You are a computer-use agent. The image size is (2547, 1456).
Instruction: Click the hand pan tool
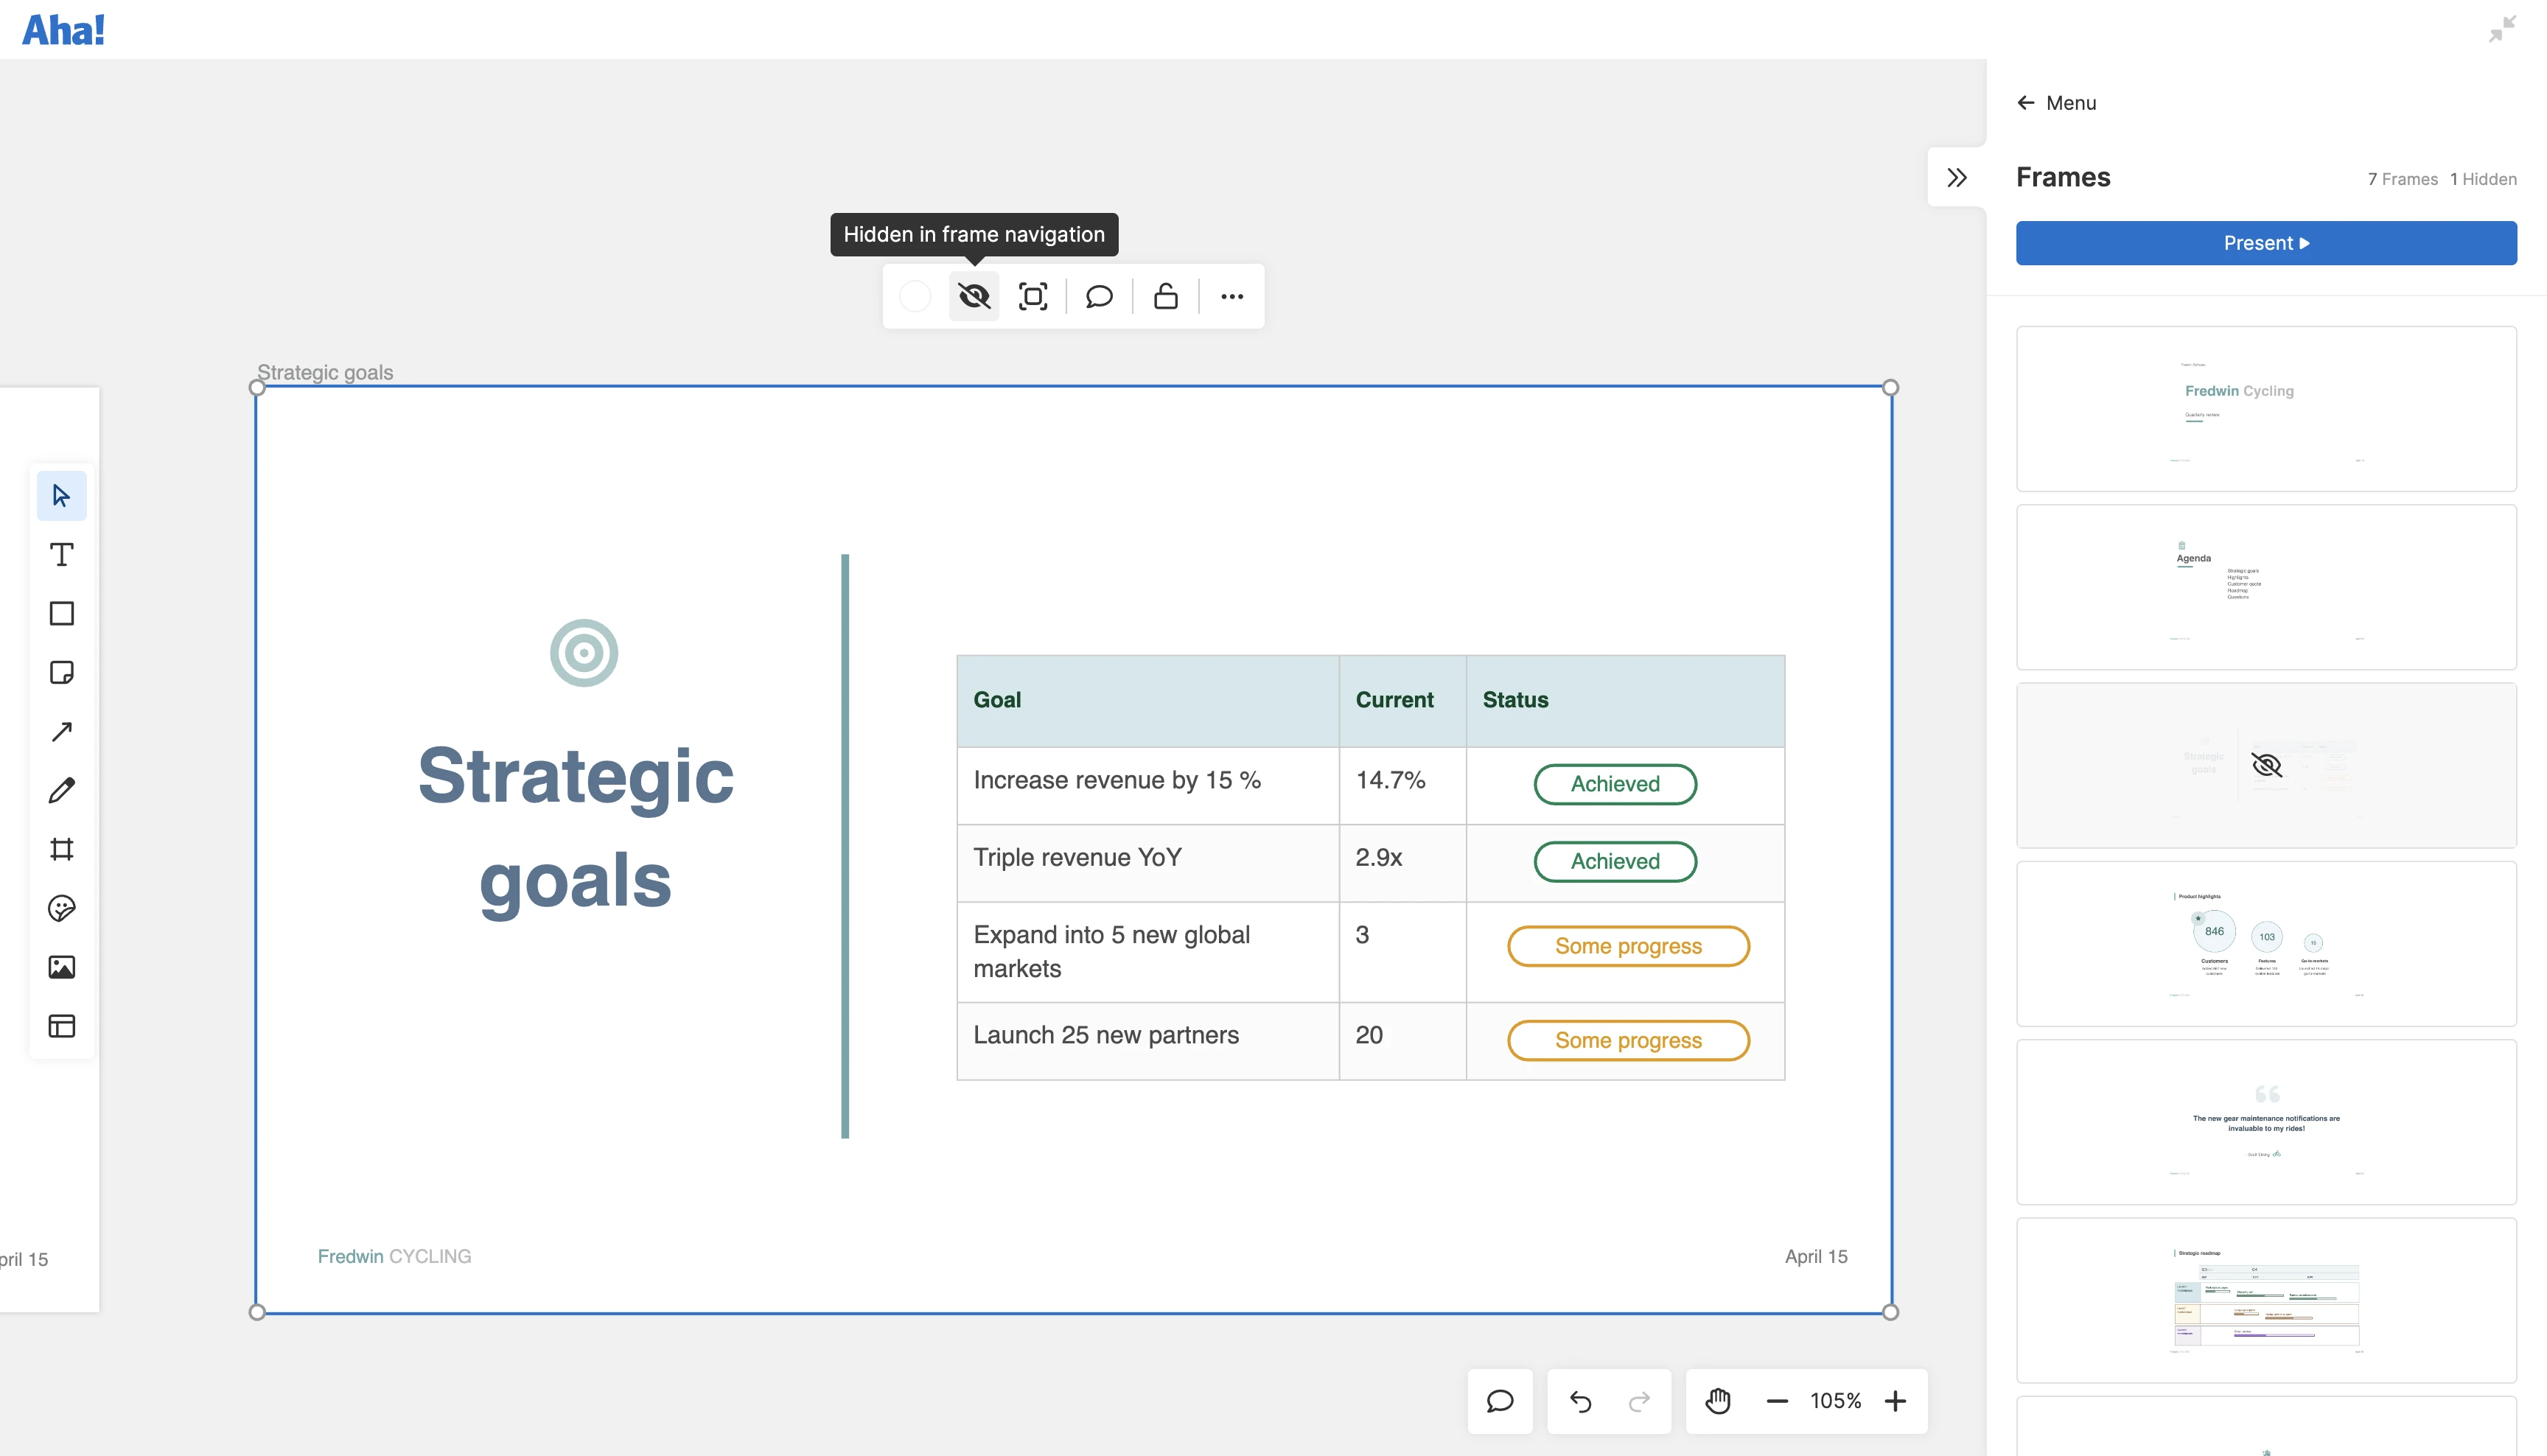pyautogui.click(x=1718, y=1401)
